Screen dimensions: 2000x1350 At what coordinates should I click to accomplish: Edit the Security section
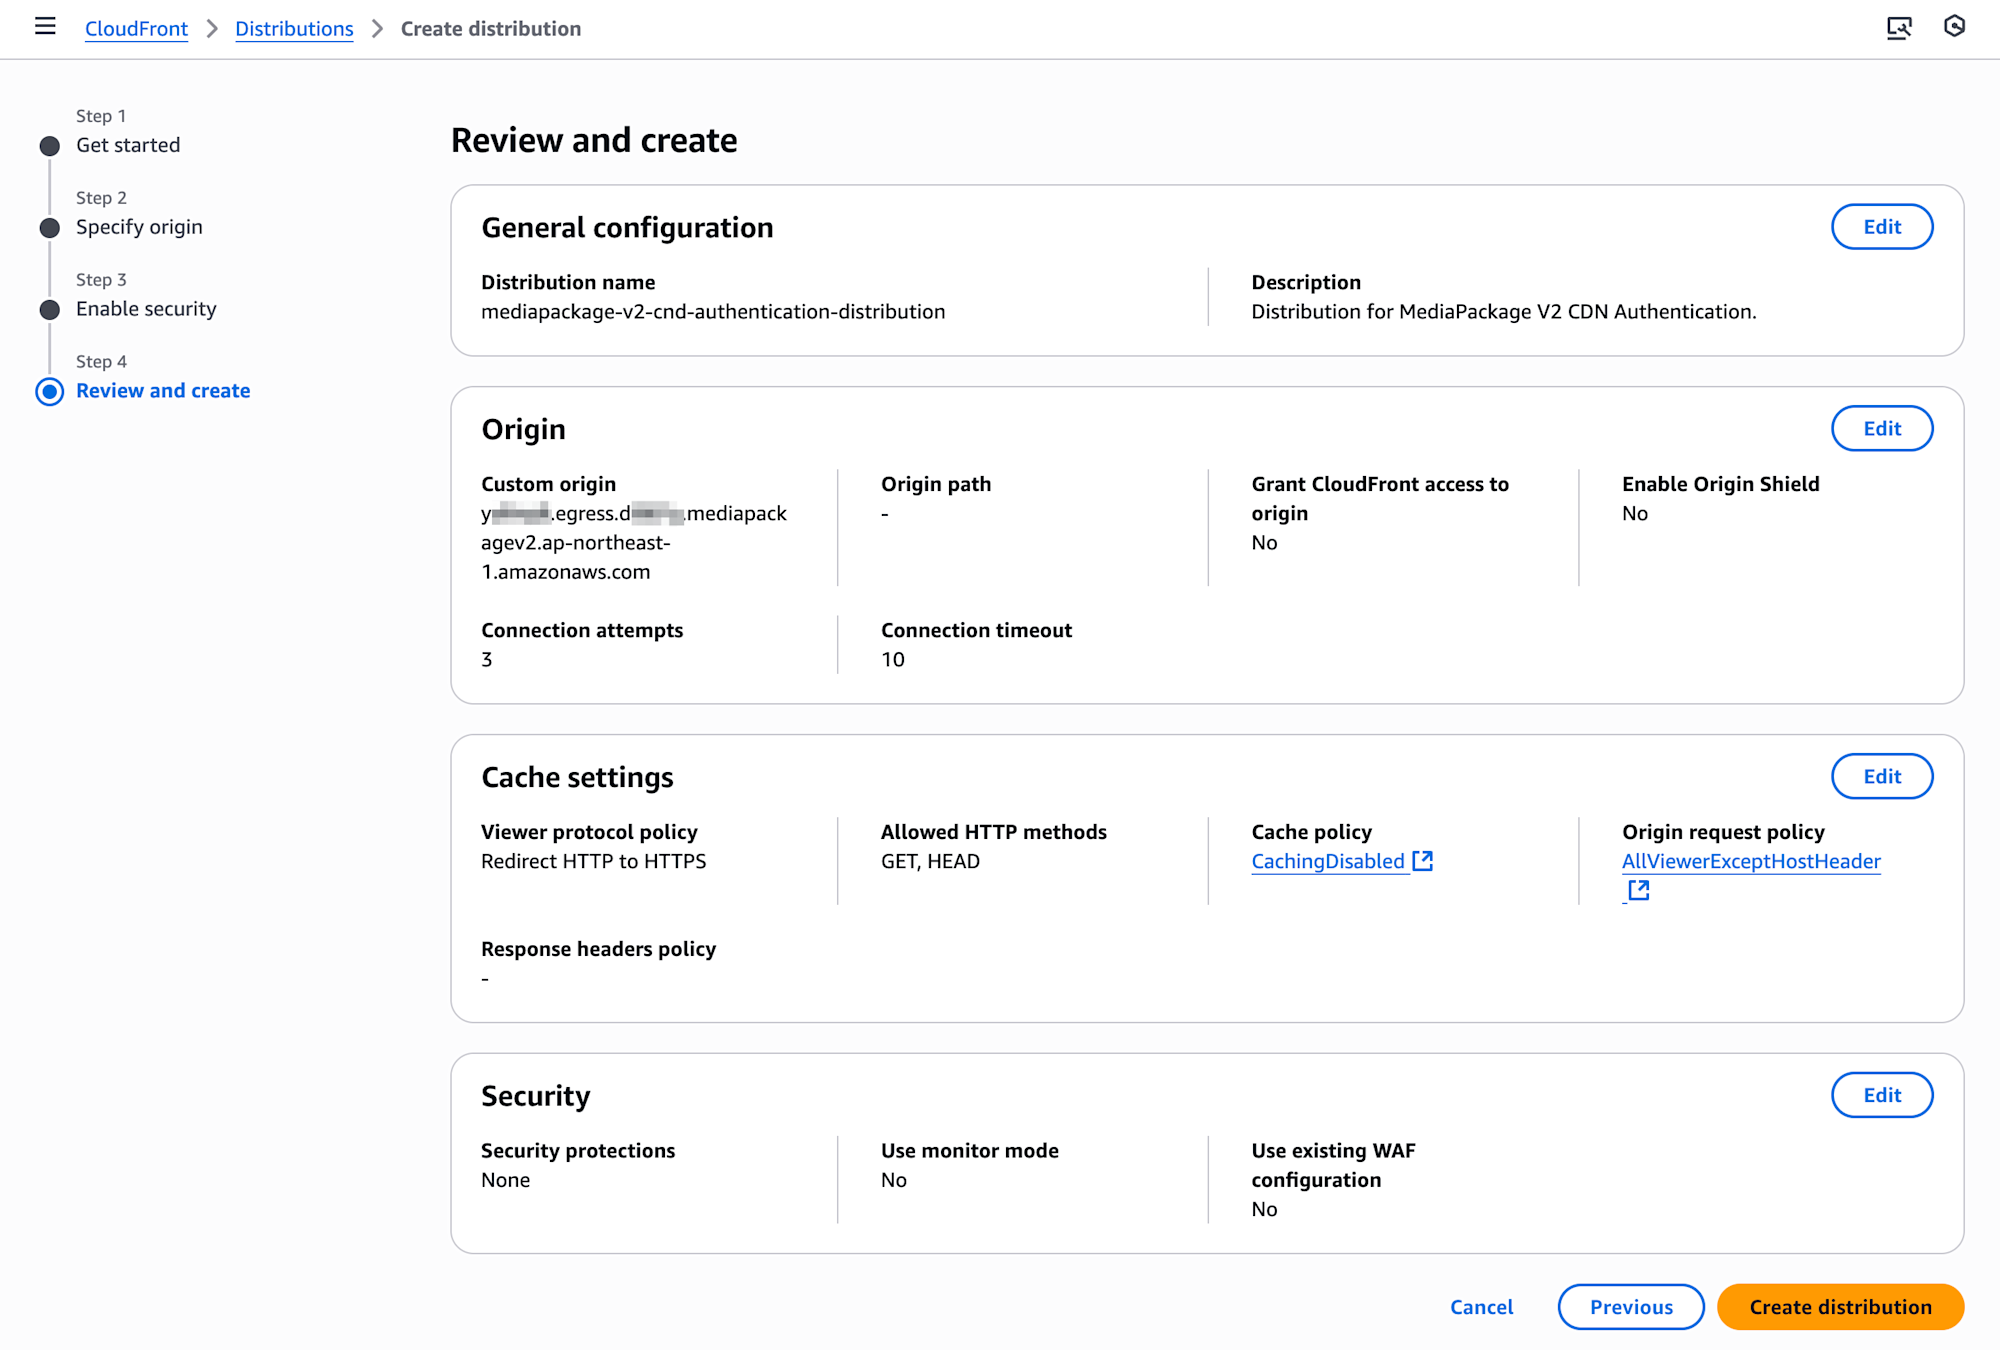tap(1881, 1095)
